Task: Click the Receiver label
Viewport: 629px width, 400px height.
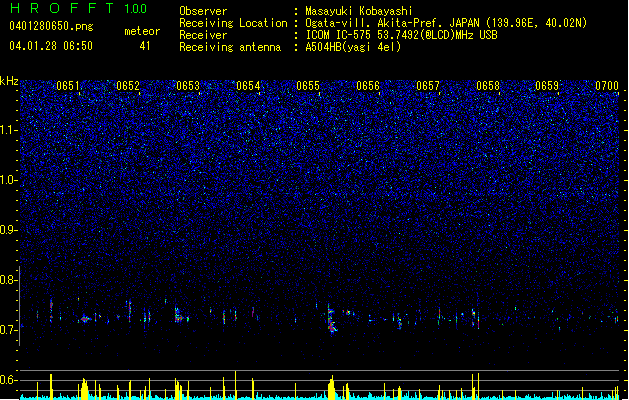Action: point(203,35)
